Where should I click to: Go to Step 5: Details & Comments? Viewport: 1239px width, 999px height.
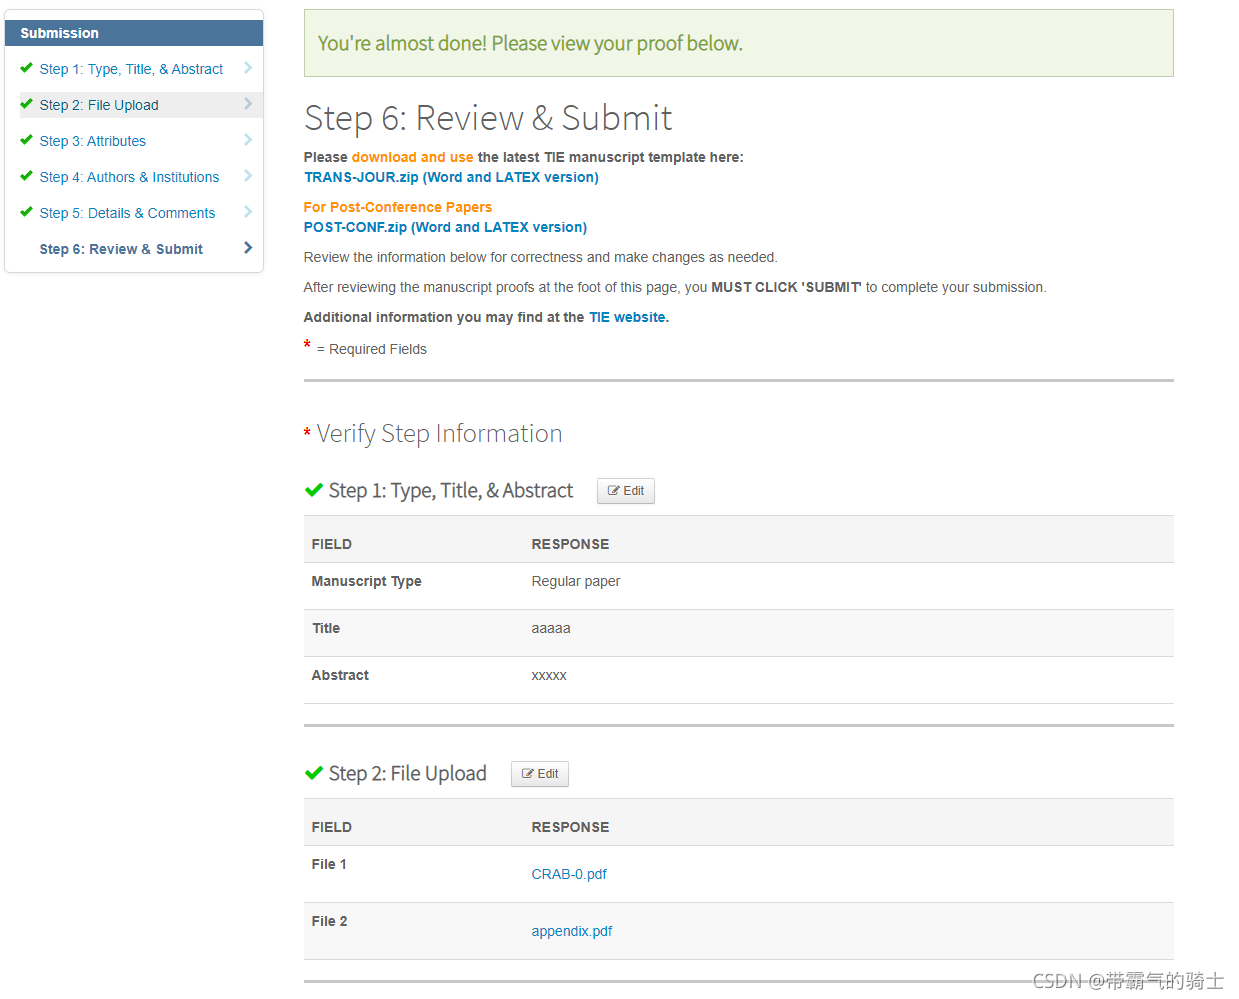(127, 213)
